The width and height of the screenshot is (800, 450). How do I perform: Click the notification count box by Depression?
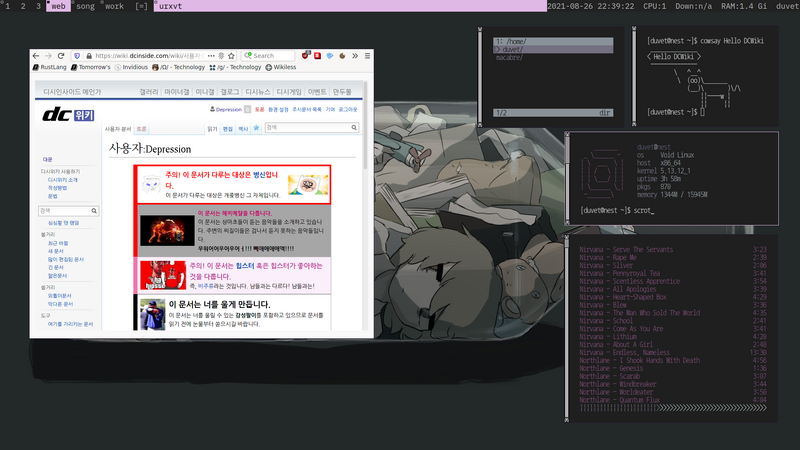pyautogui.click(x=247, y=109)
